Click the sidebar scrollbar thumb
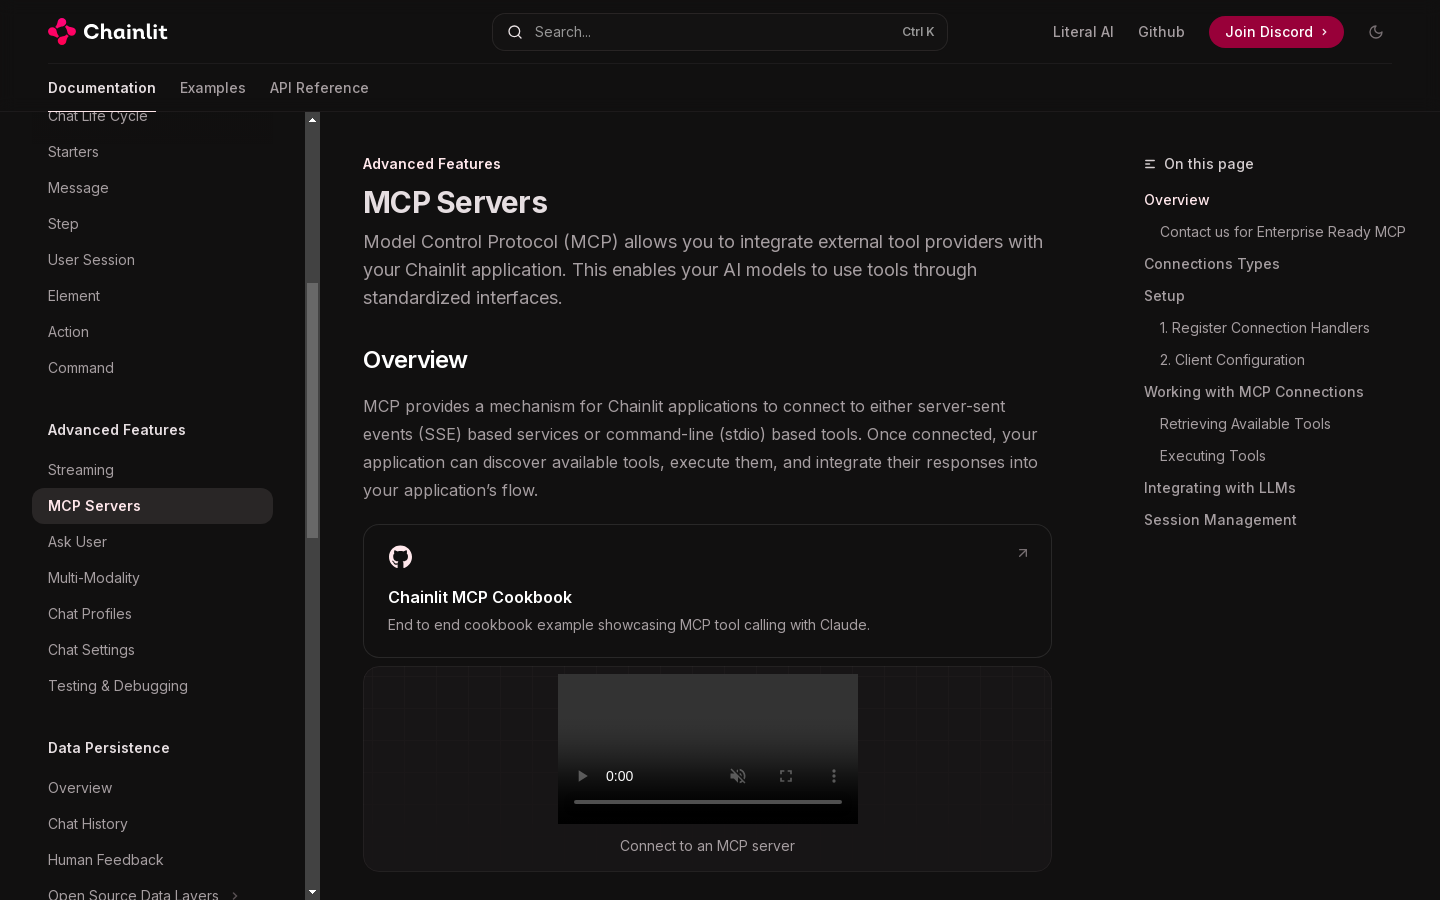This screenshot has width=1440, height=900. tap(312, 410)
